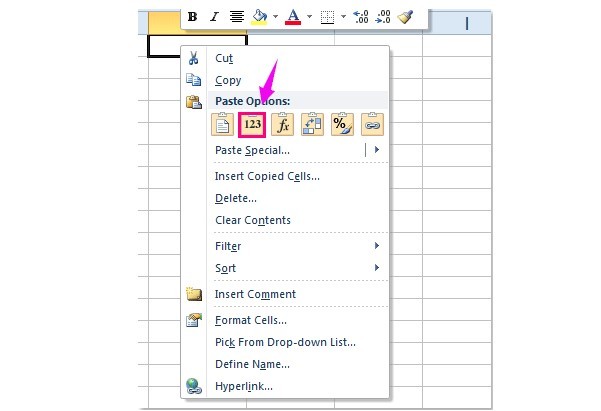Select Cut from the context menu
This screenshot has width=601, height=411.
click(x=224, y=58)
